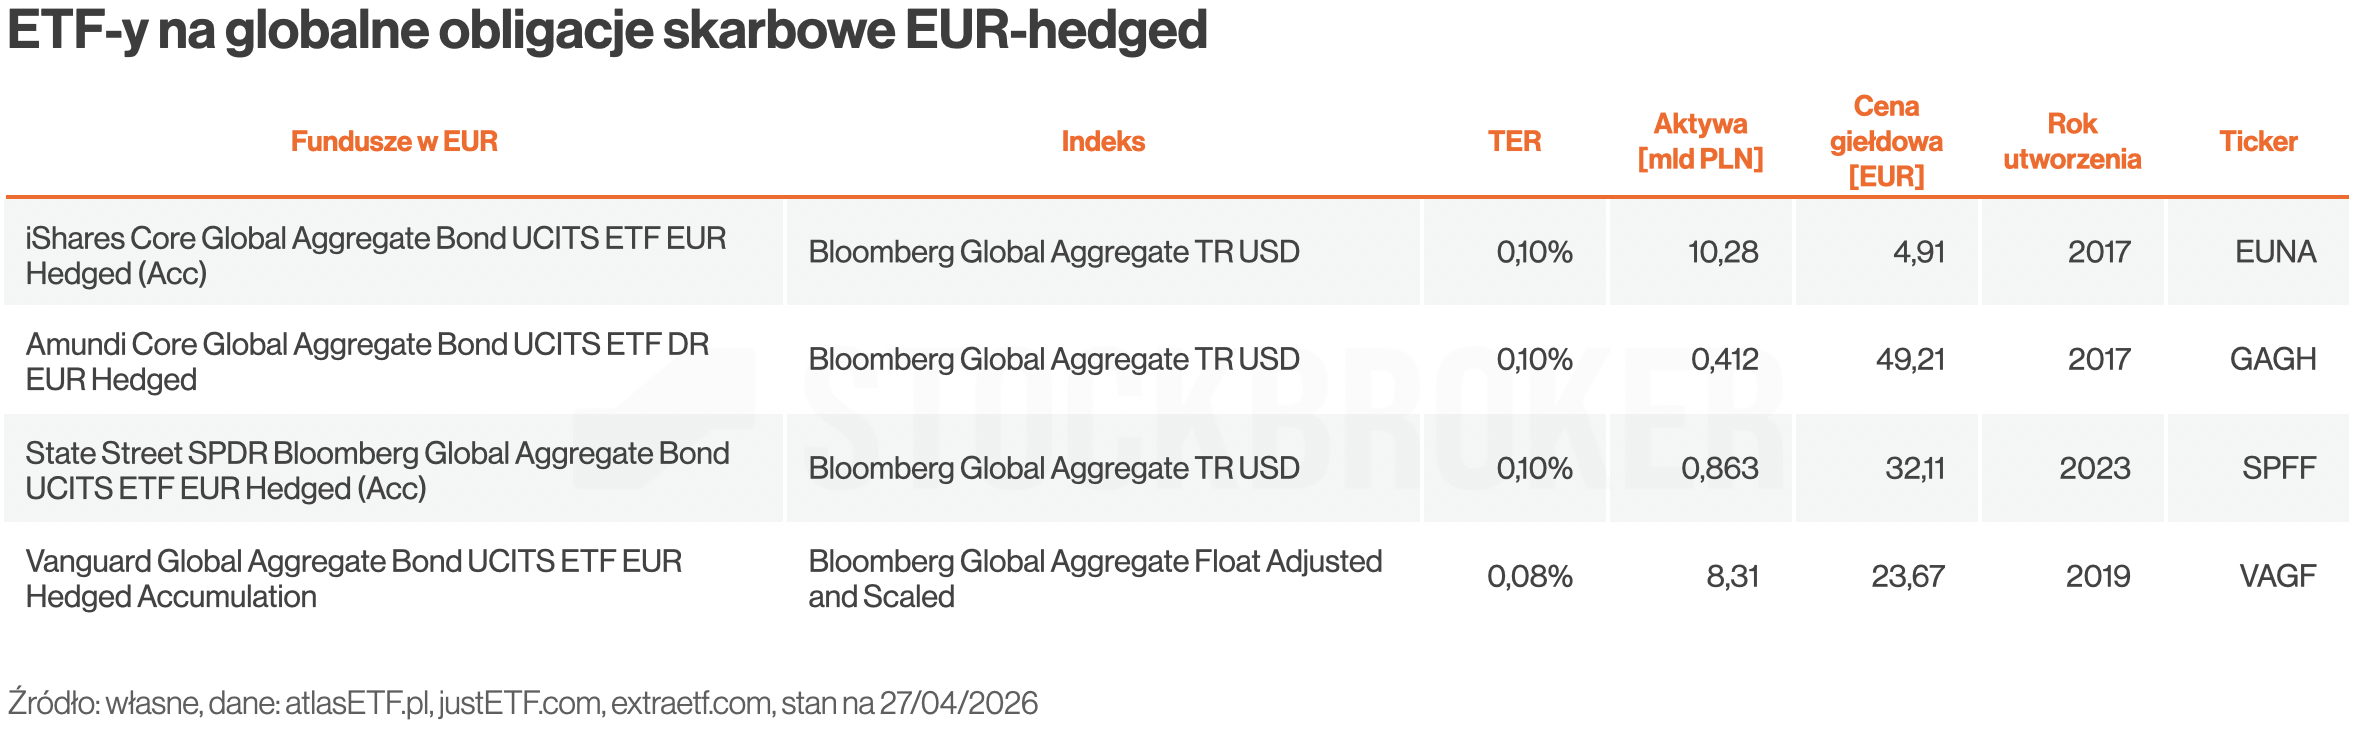Click the 10,28 assets value
The image size is (2360, 738).
[x=1722, y=252]
